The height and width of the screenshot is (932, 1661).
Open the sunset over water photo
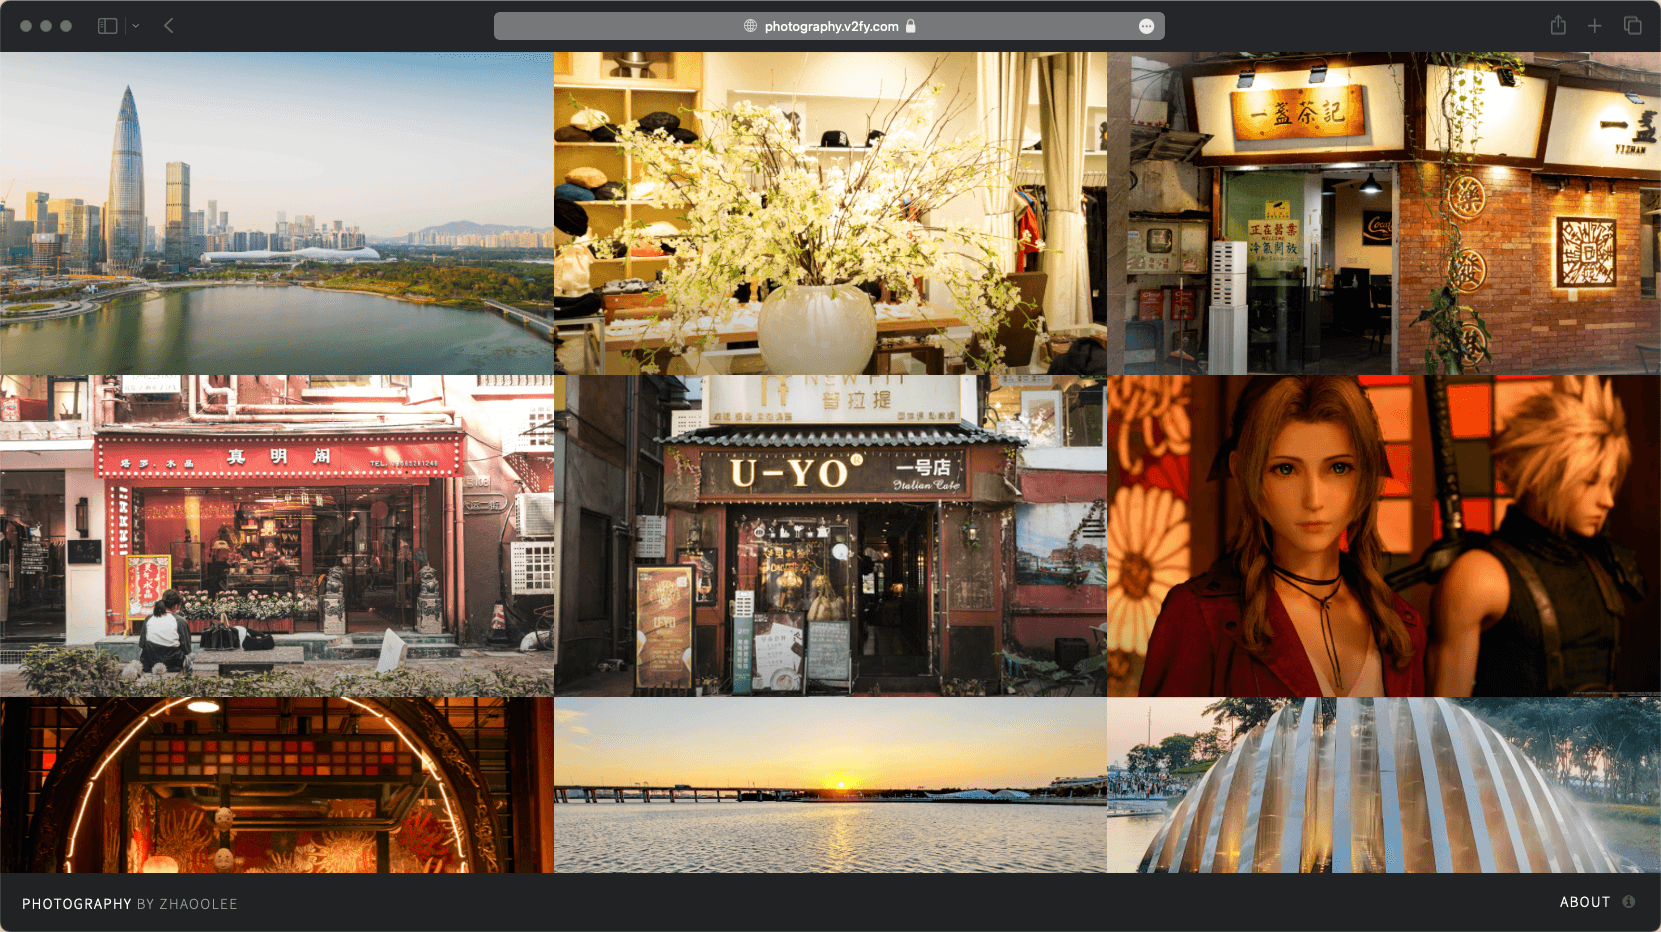[830, 785]
